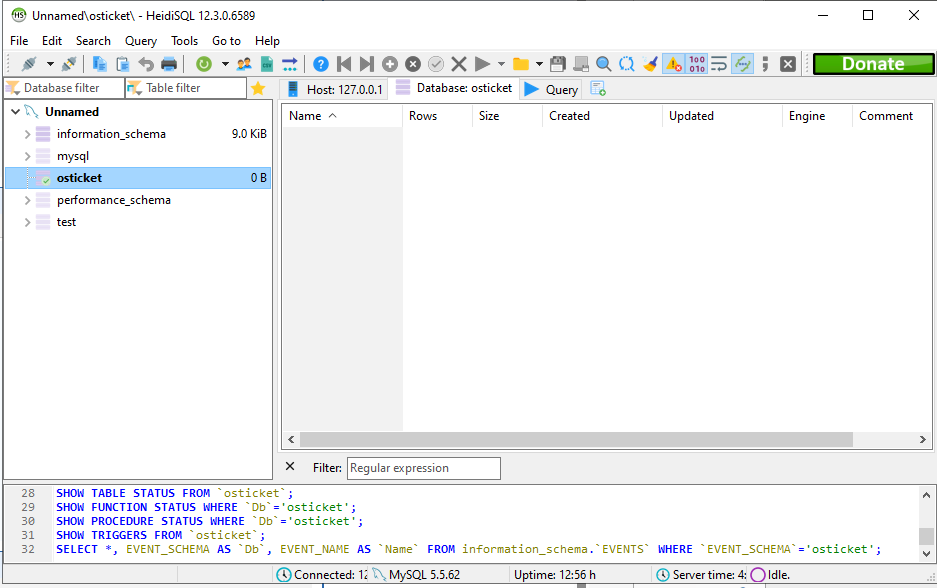
Task: Collapse the Unnamed session tree node
Action: pos(16,112)
